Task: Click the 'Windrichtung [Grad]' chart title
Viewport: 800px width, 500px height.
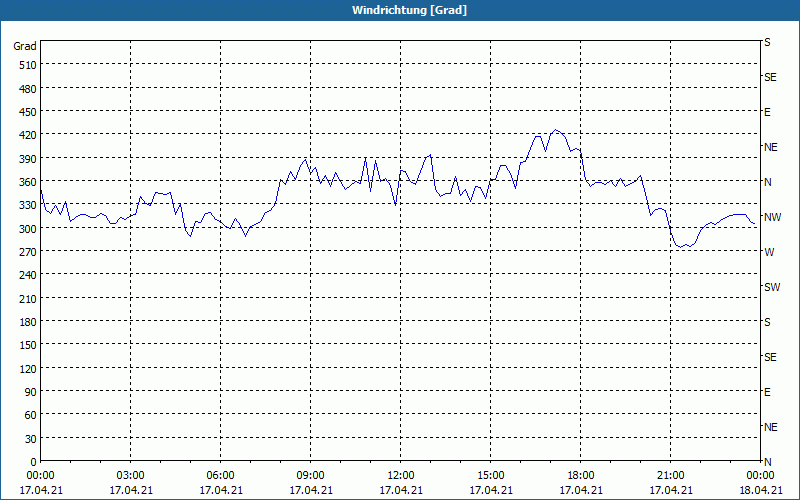Action: click(409, 10)
